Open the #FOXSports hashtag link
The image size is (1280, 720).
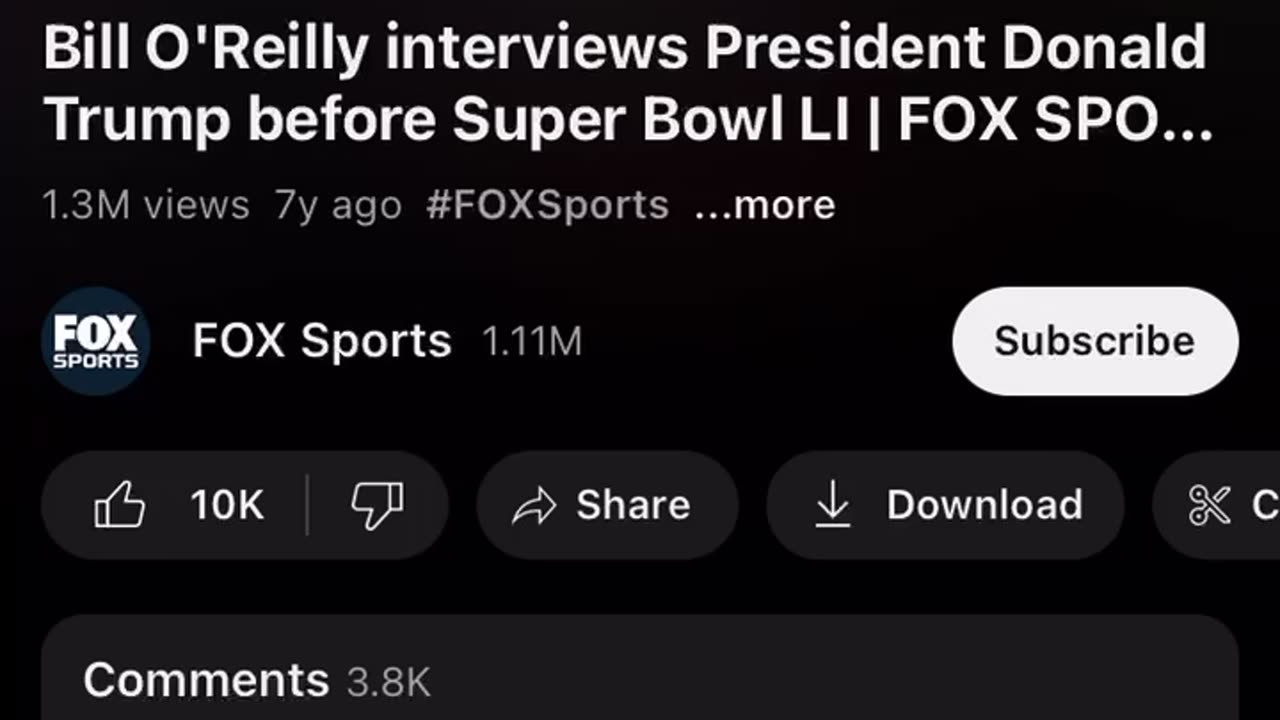[547, 205]
